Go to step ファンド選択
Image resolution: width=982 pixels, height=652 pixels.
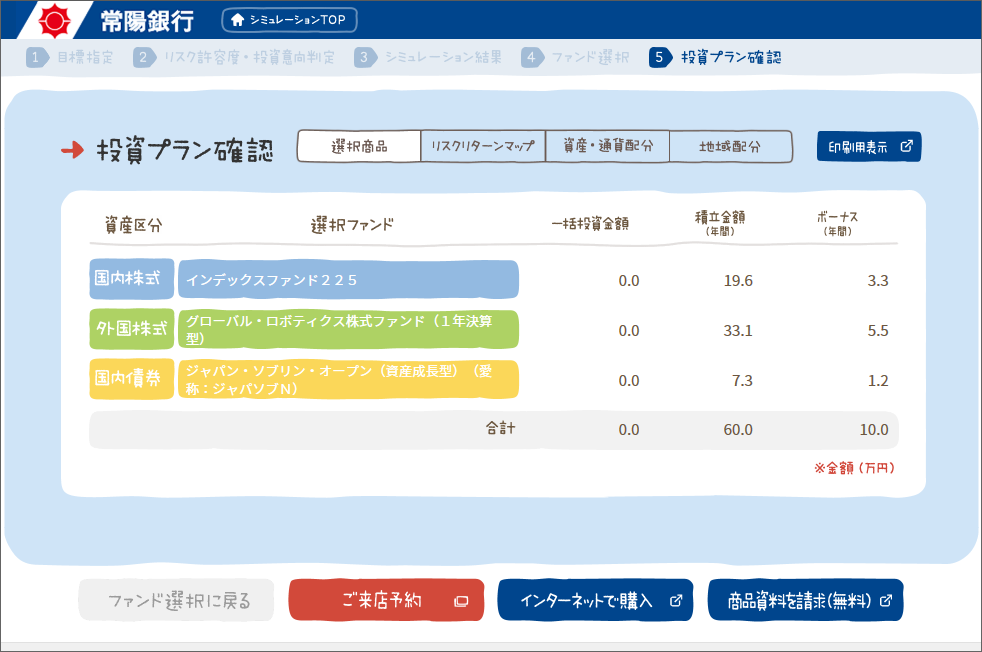pyautogui.click(x=590, y=58)
